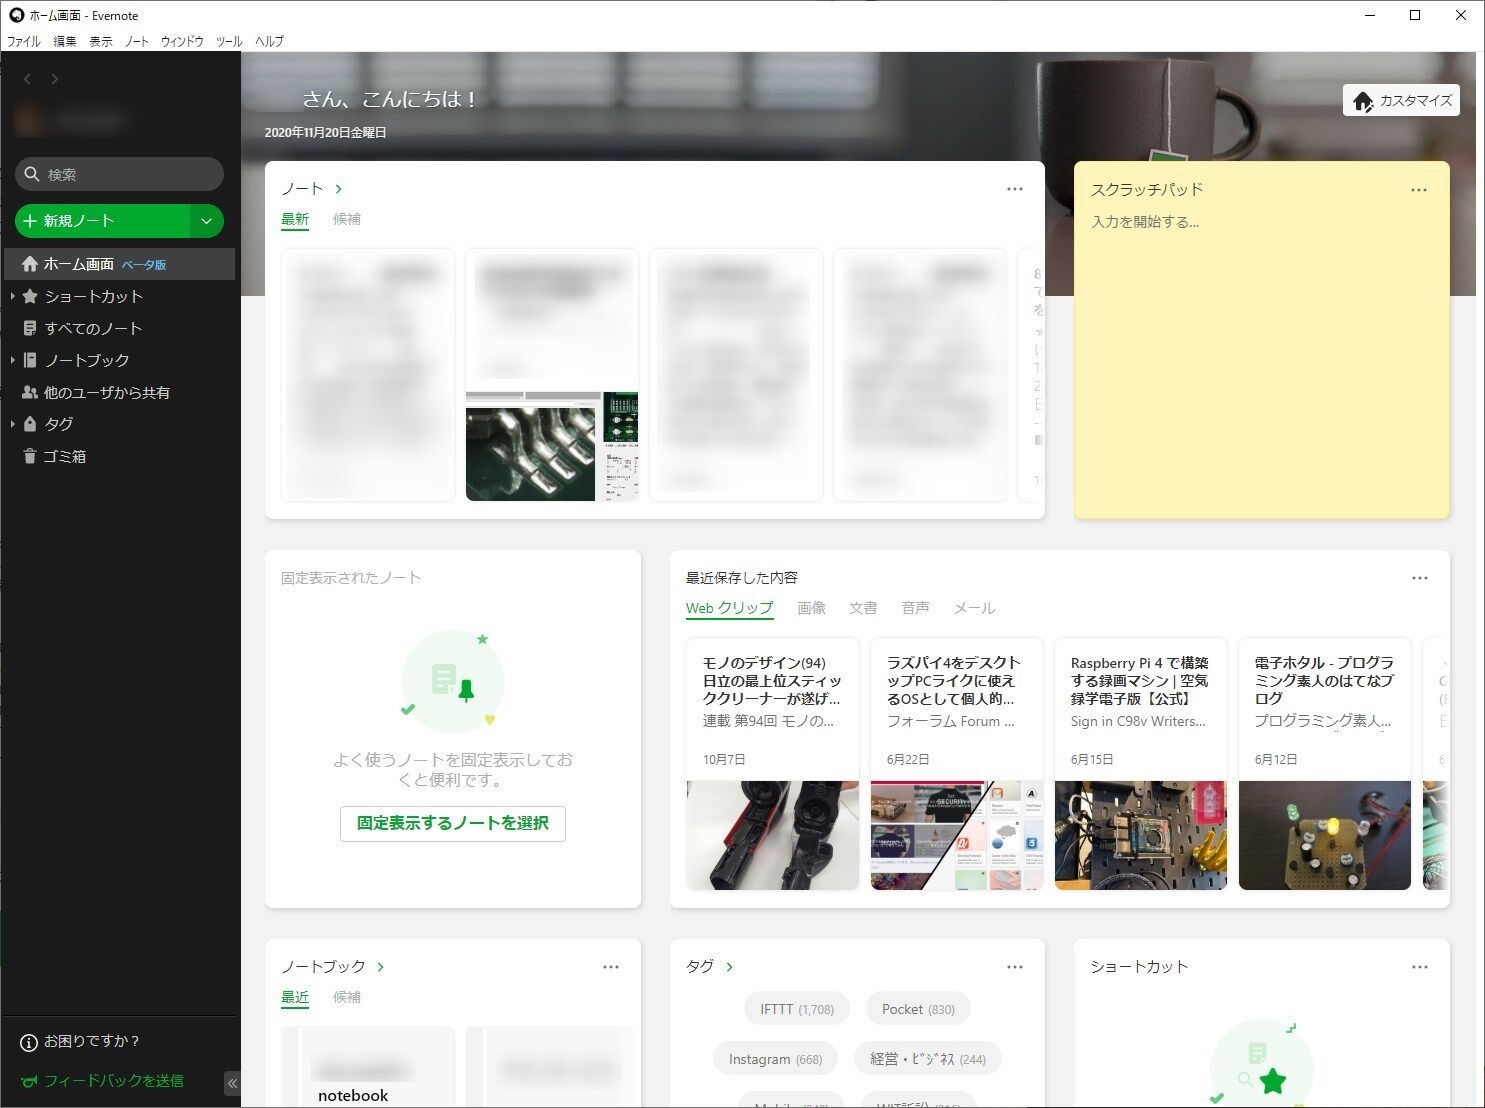Open new note type dropdown arrow
Screen dimensions: 1485x1108
206,221
